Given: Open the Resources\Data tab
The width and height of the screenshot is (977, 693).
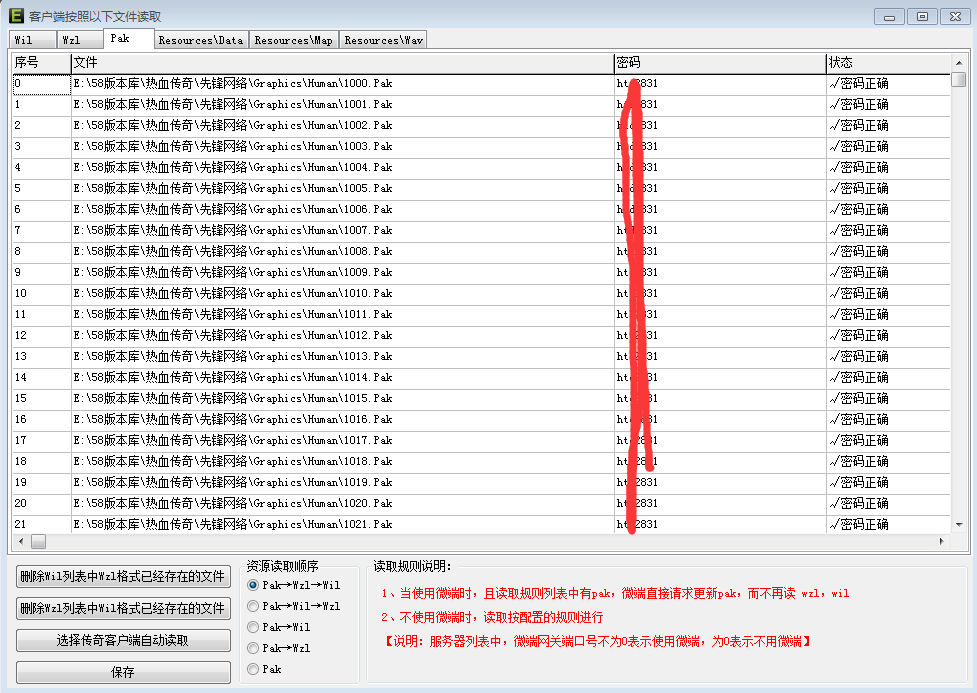Looking at the screenshot, I should (200, 40).
